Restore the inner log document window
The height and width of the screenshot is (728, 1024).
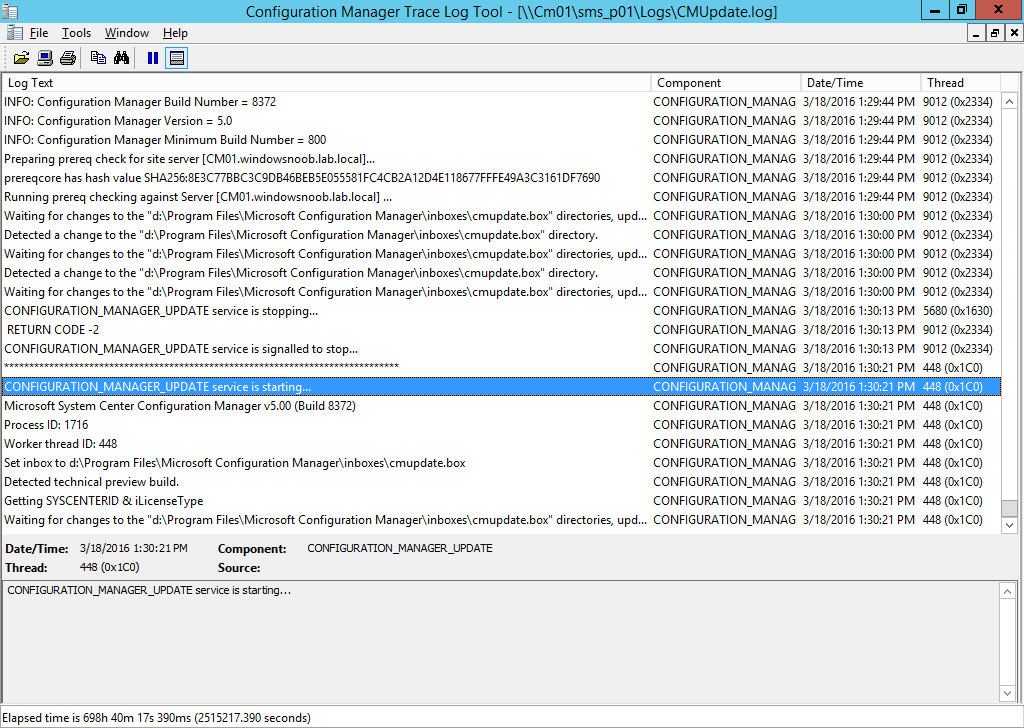(995, 33)
